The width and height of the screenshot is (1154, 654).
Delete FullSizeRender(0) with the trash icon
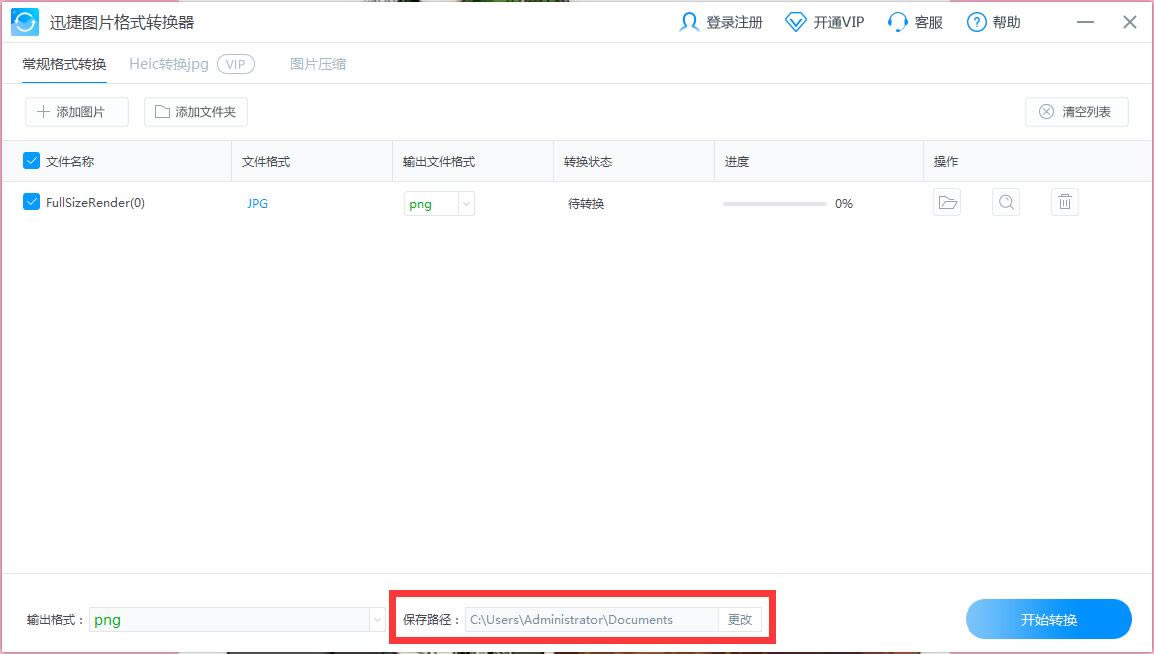pyautogui.click(x=1065, y=203)
